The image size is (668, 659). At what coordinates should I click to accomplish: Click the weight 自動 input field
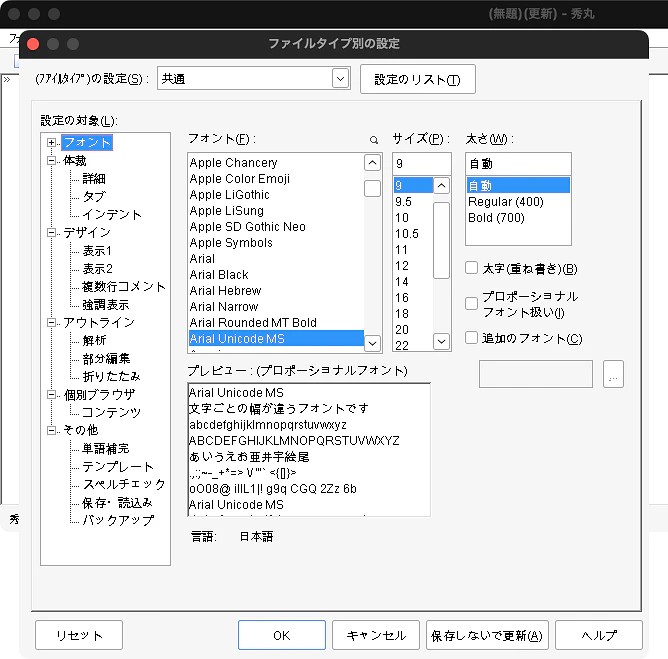[518, 164]
